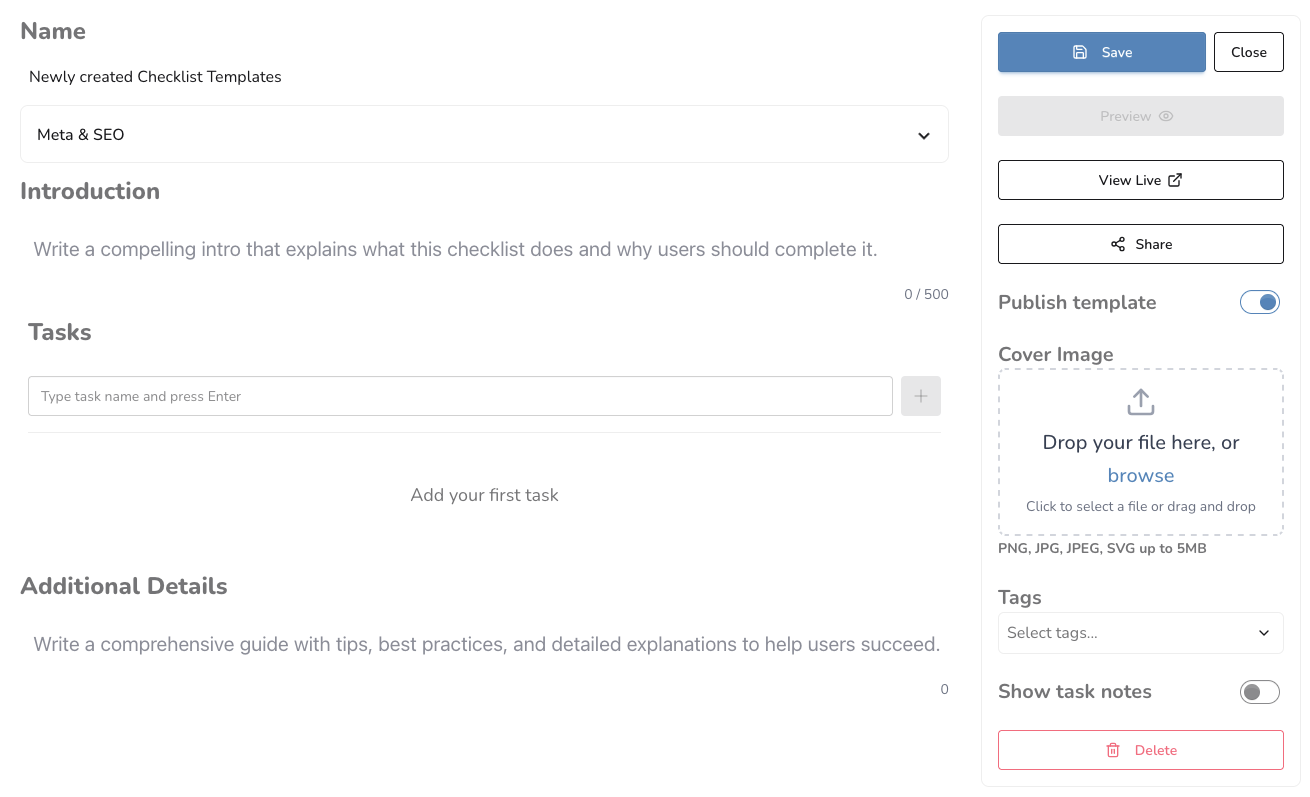The height and width of the screenshot is (797, 1310).
Task: Click the upload arrow icon in Cover Image
Action: (x=1140, y=402)
